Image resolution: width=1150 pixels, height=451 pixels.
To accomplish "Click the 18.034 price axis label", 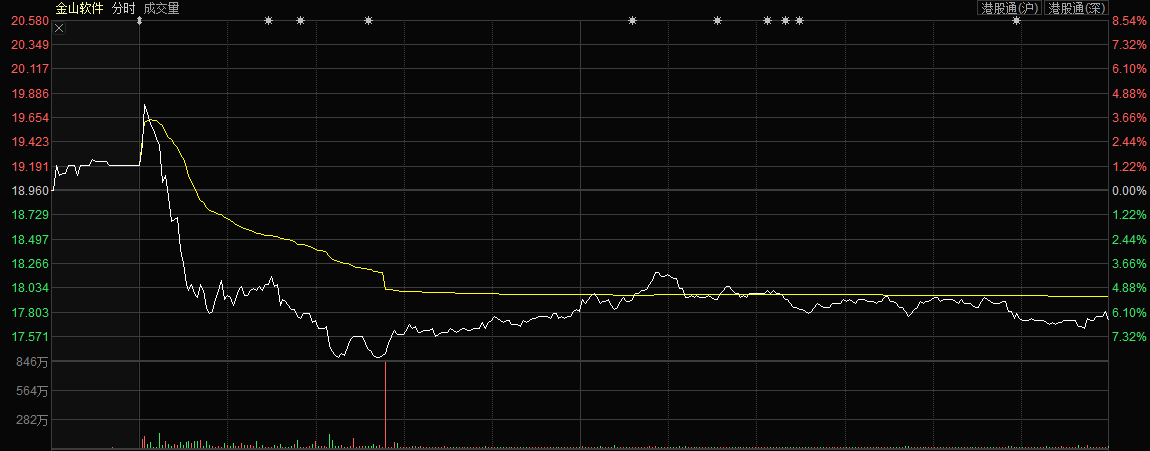I will click(x=30, y=288).
